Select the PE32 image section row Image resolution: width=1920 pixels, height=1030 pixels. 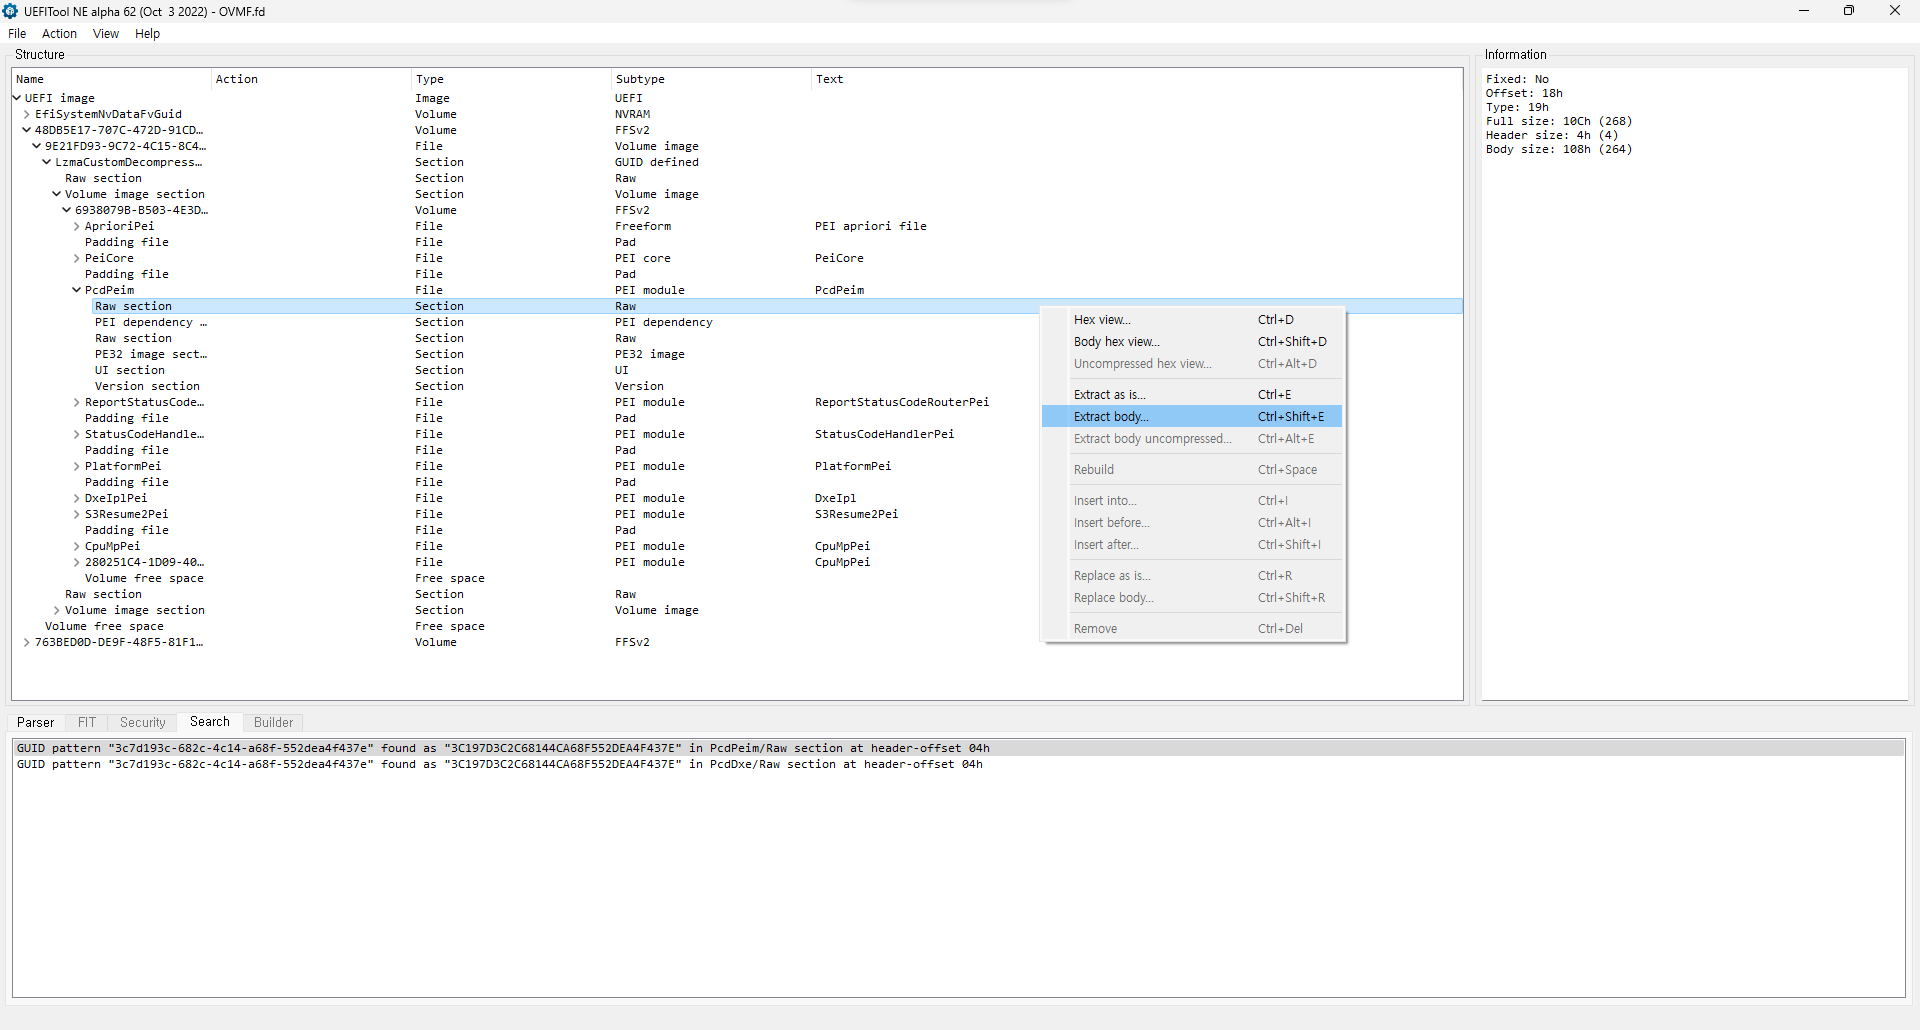150,354
